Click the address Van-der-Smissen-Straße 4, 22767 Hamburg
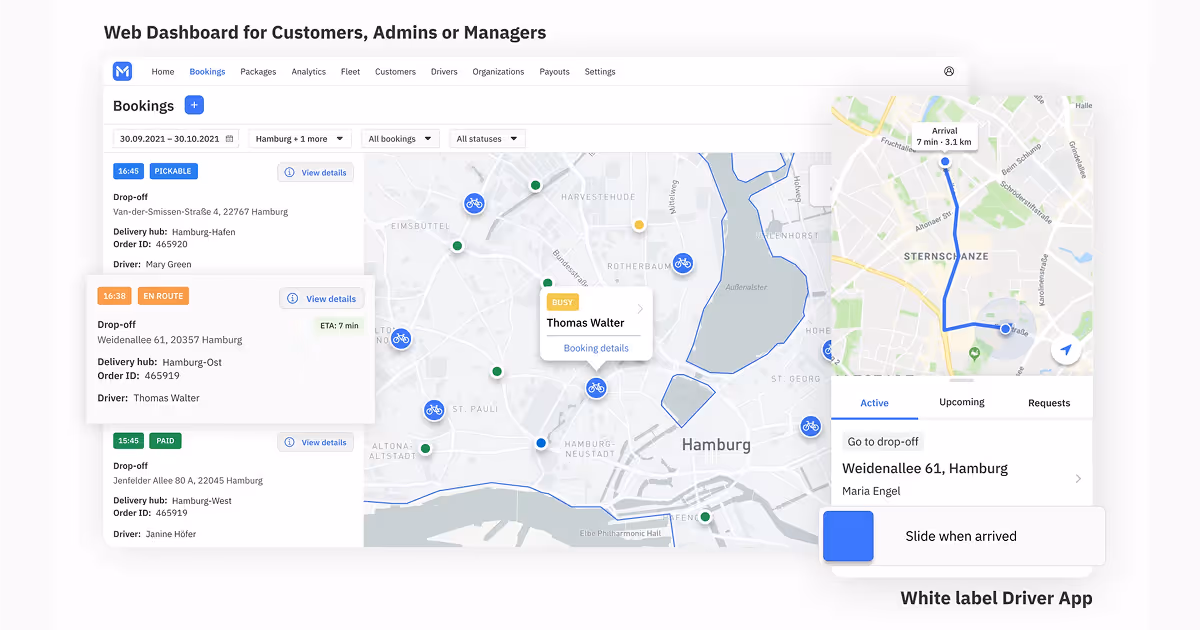The width and height of the screenshot is (1200, 630). tap(200, 212)
